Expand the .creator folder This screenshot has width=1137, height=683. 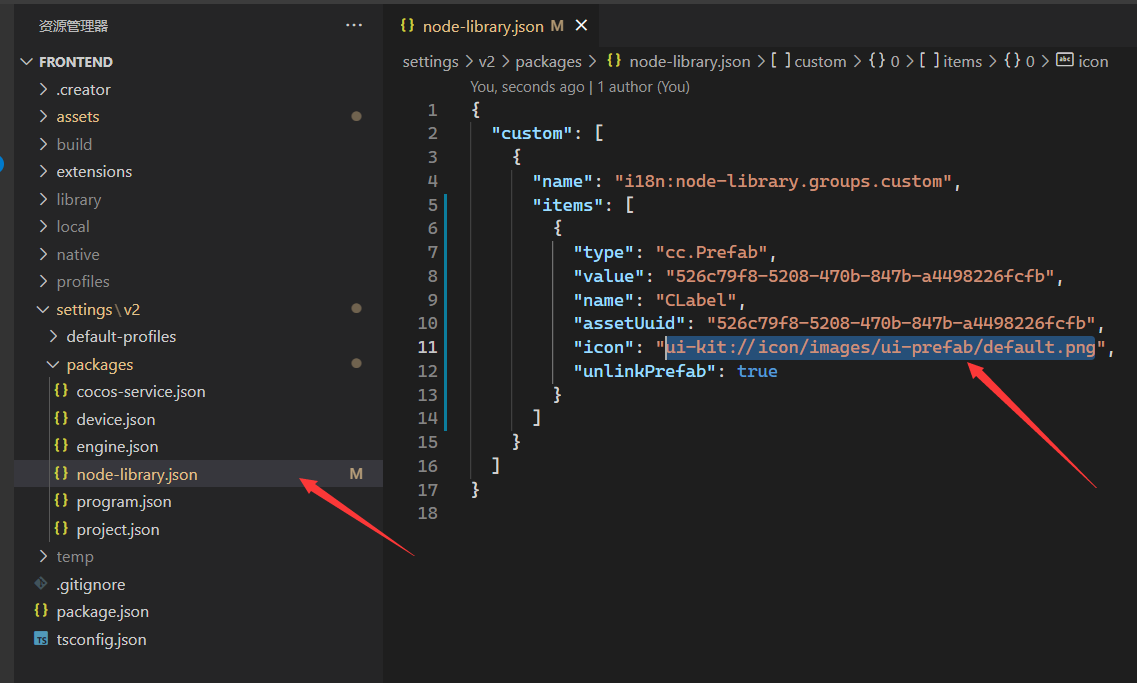44,89
